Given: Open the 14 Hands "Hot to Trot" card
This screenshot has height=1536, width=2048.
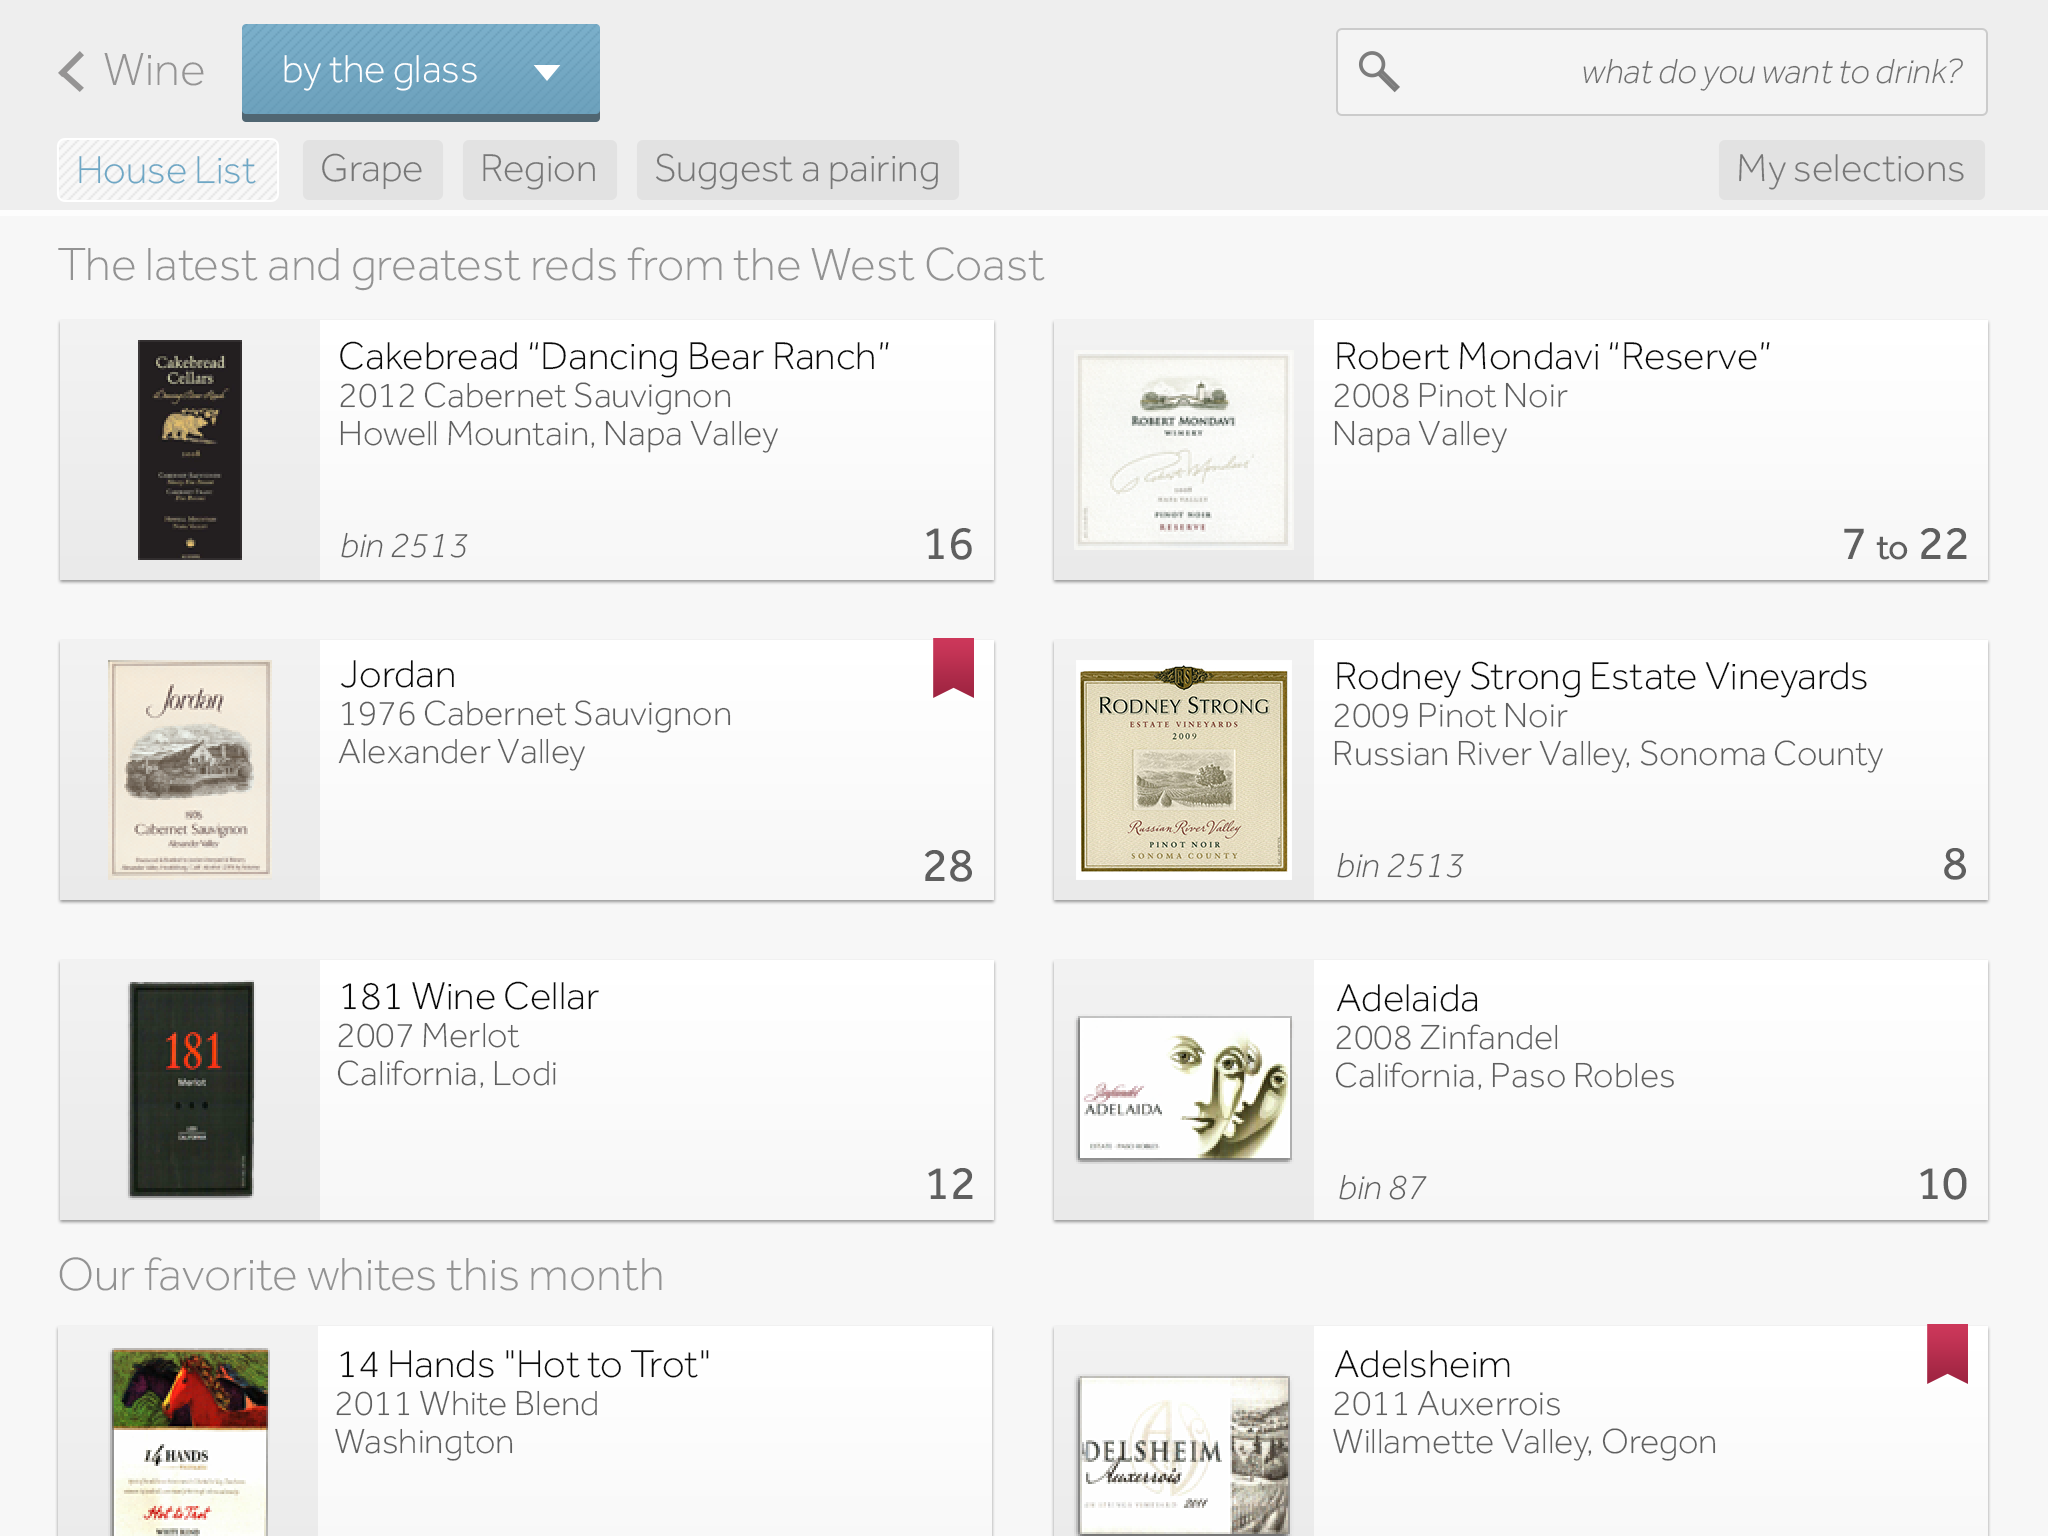Looking at the screenshot, I should (x=650, y=1430).
